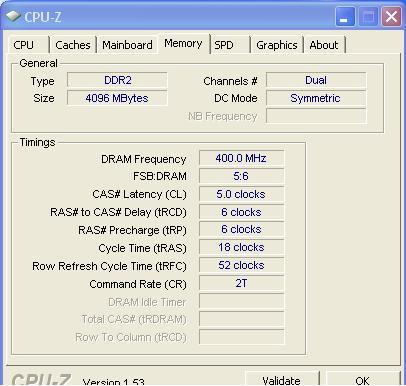Image resolution: width=406 pixels, height=386 pixels.
Task: Click the empty Row To Column field
Action: (242, 337)
